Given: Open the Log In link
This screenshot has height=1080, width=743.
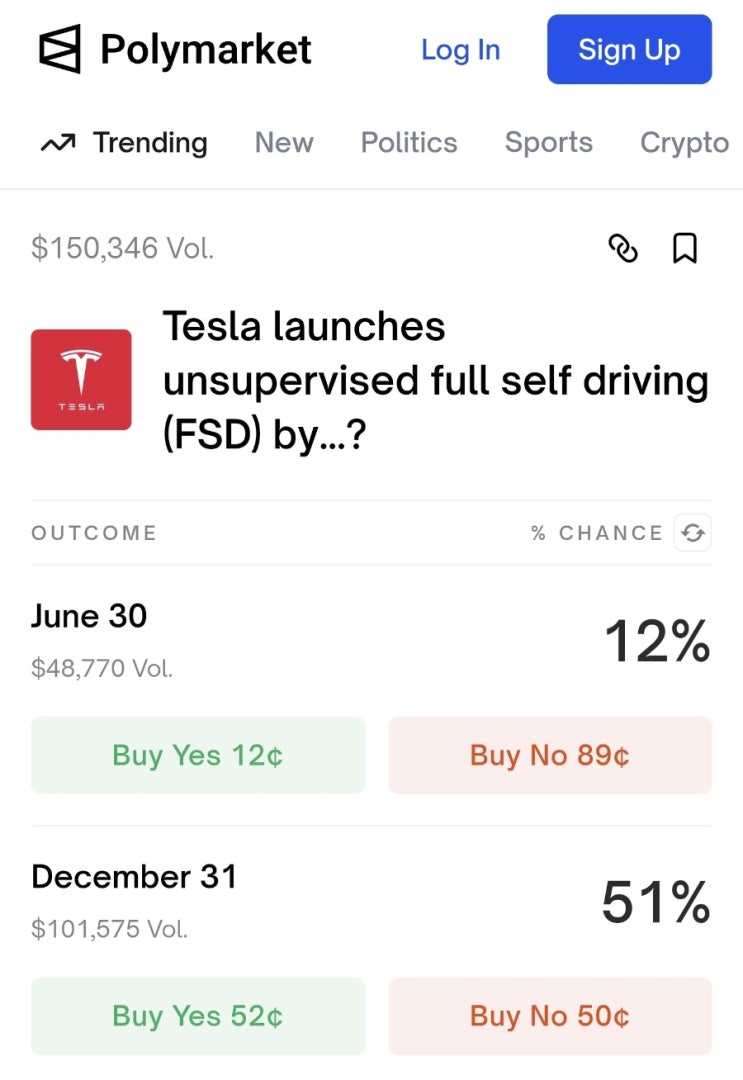Looking at the screenshot, I should (x=460, y=50).
